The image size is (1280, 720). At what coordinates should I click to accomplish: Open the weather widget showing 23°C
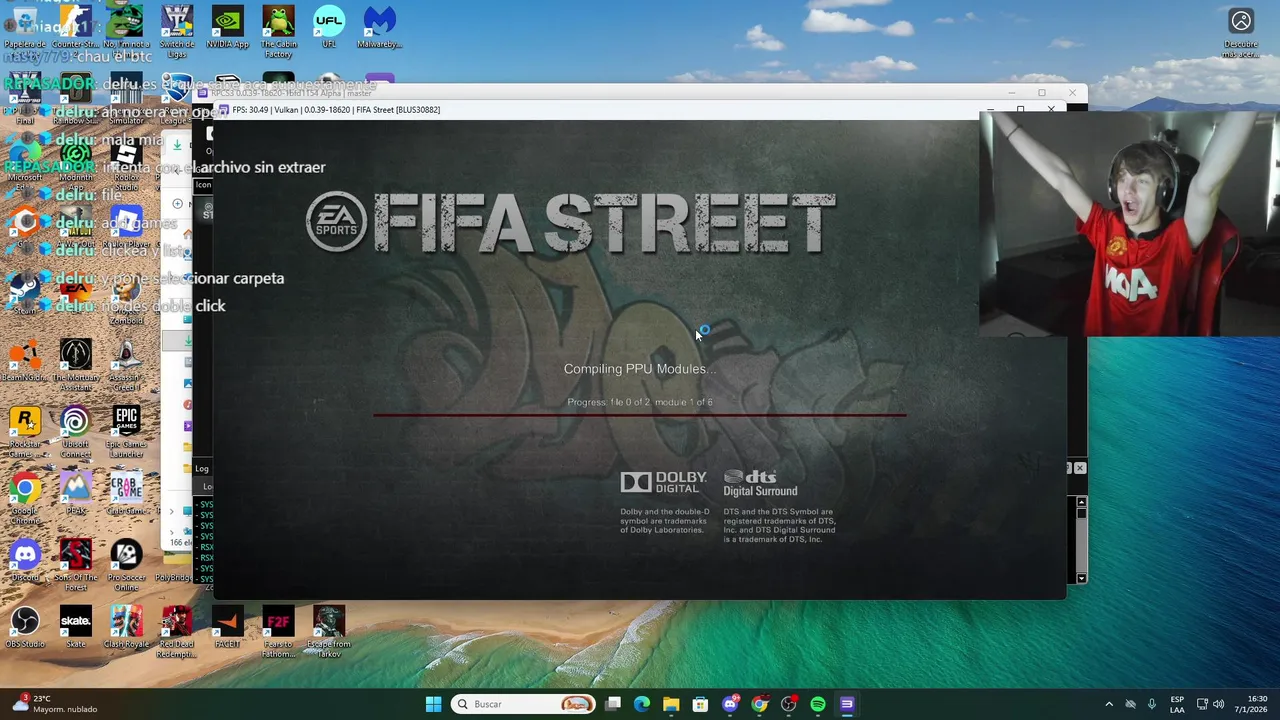(55, 704)
